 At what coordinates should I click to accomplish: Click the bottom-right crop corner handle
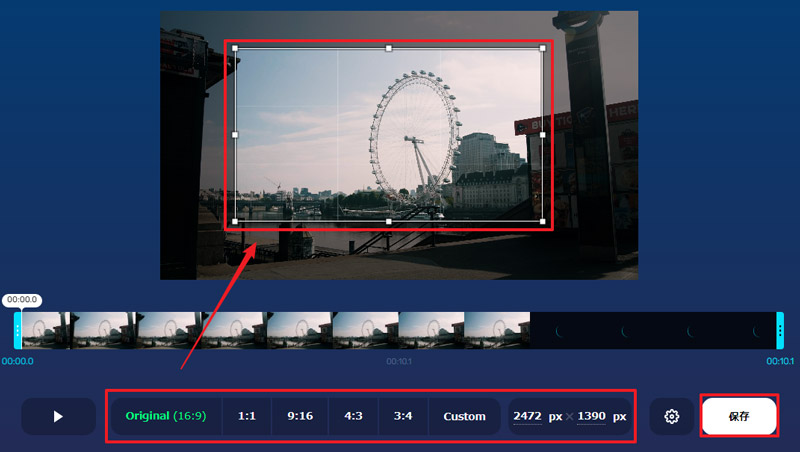(x=543, y=221)
